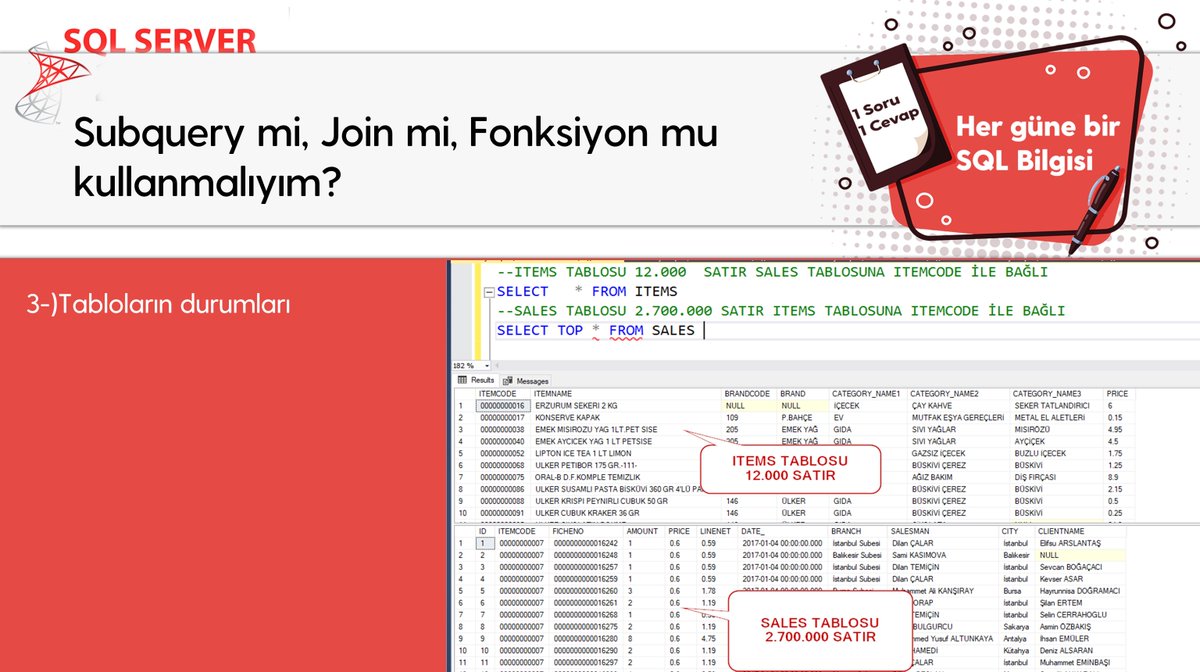Screen dimensions: 1200x672
Task: Click item code 00000000016 cell
Action: [502, 407]
